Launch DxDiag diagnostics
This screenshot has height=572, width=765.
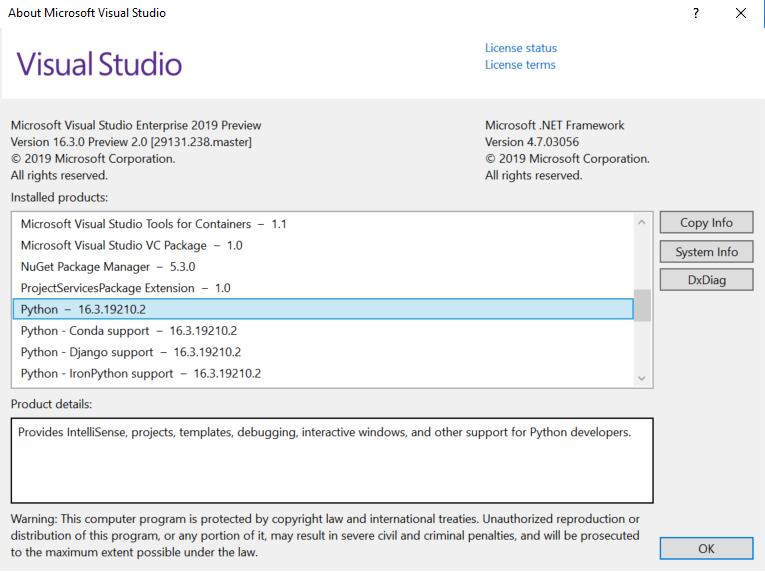706,280
